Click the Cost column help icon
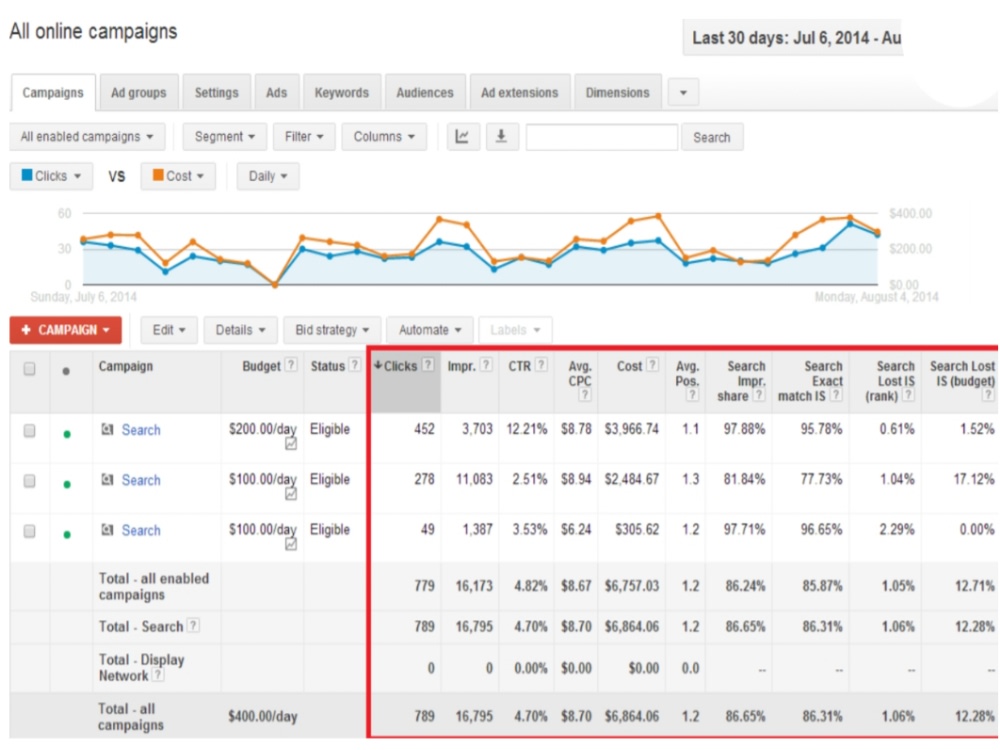This screenshot has height=750, width=1000. (x=652, y=365)
